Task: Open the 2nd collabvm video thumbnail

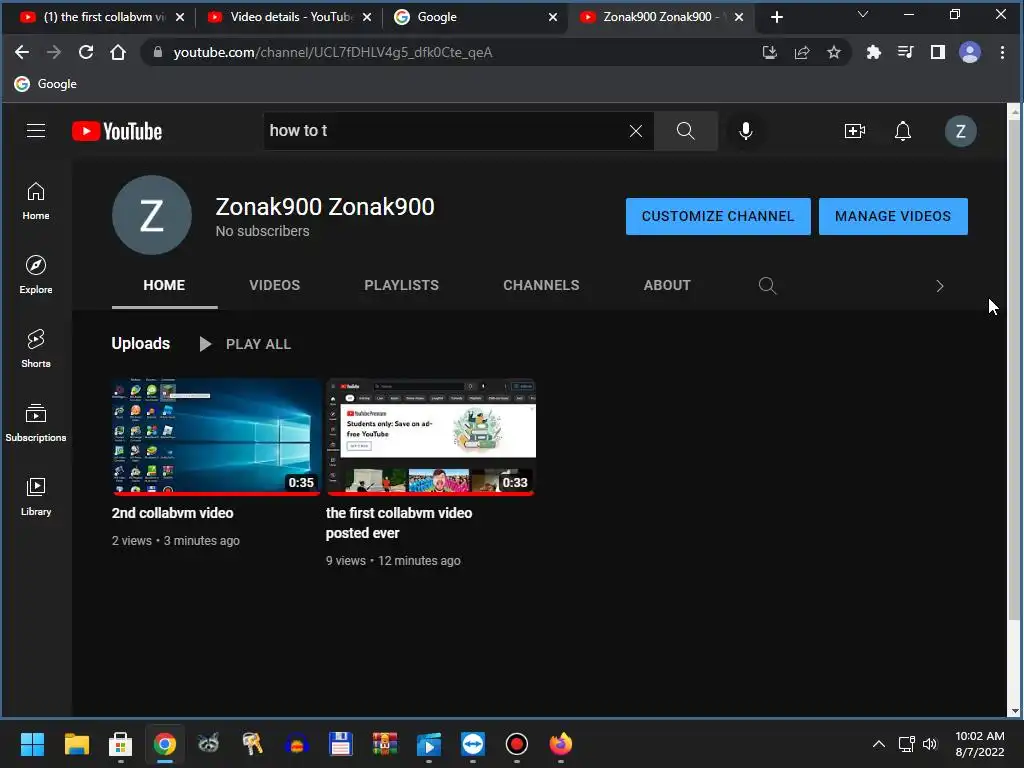Action: point(216,436)
